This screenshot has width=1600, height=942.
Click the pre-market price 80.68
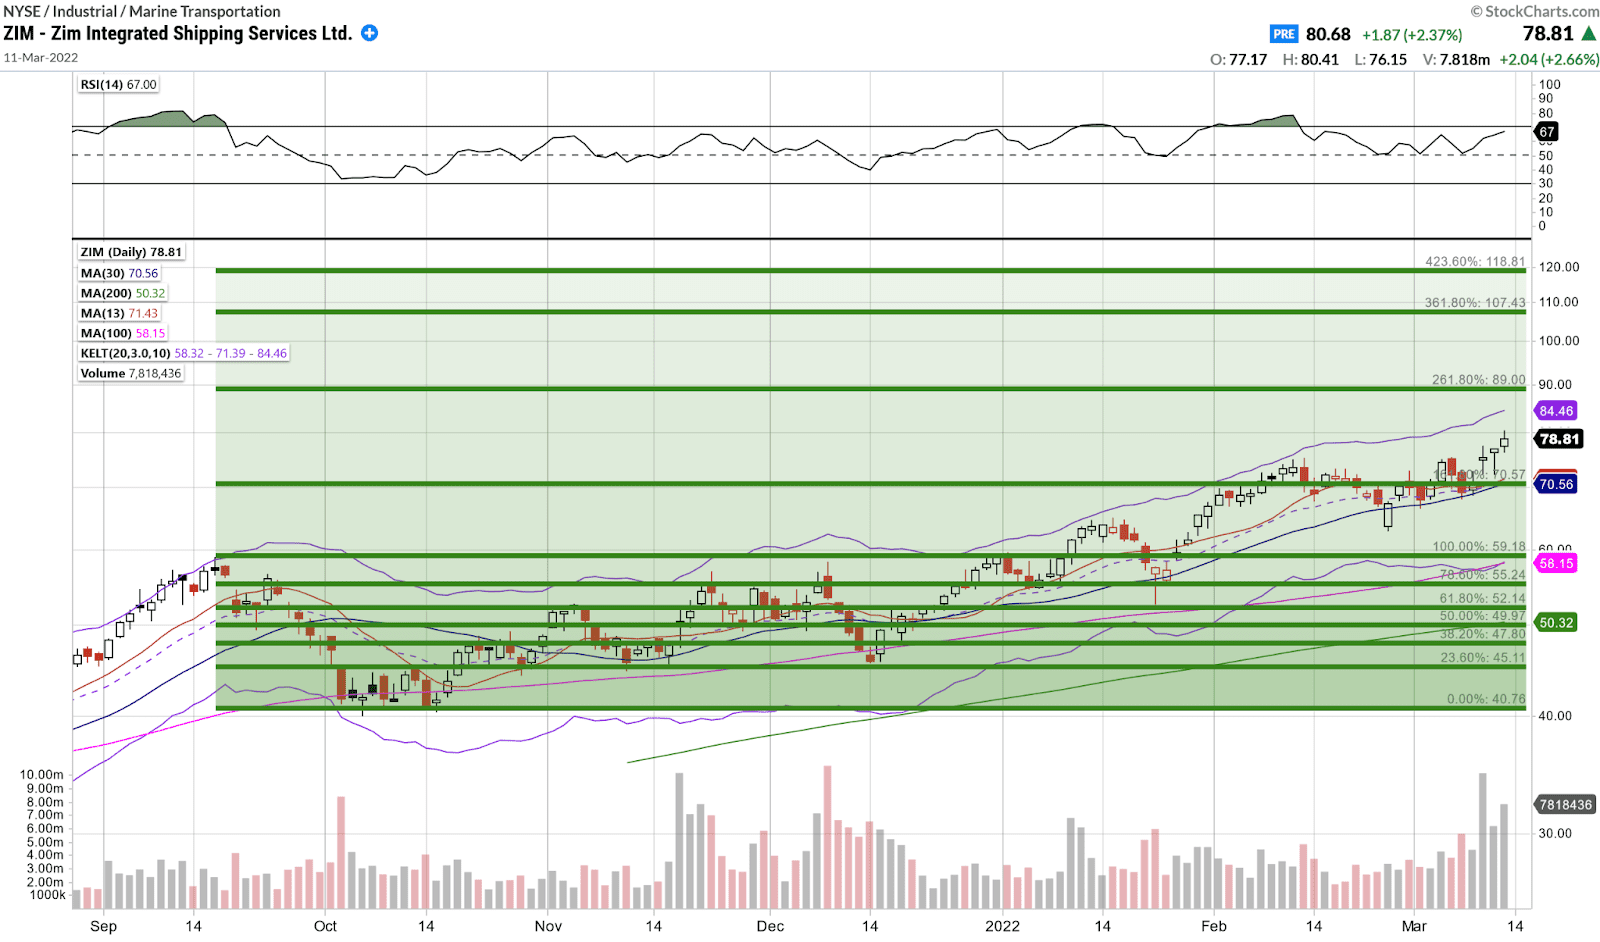(x=1328, y=34)
